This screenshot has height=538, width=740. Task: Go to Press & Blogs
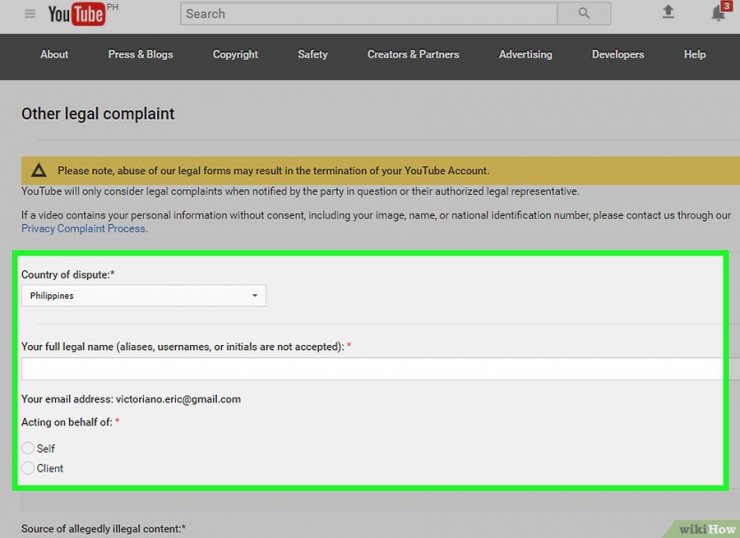click(x=141, y=54)
